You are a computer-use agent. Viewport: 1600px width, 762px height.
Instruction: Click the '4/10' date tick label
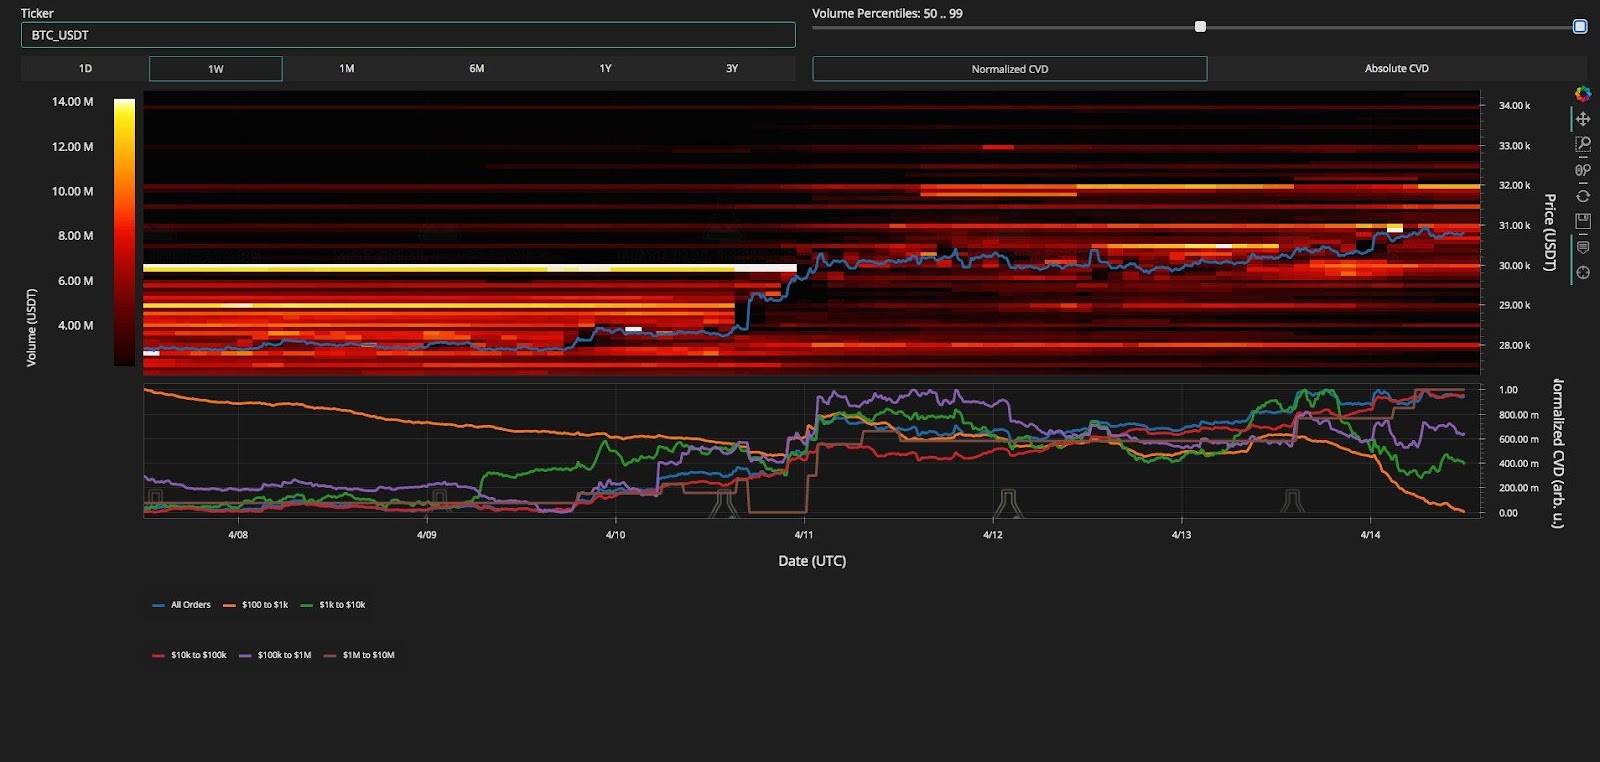coord(615,535)
